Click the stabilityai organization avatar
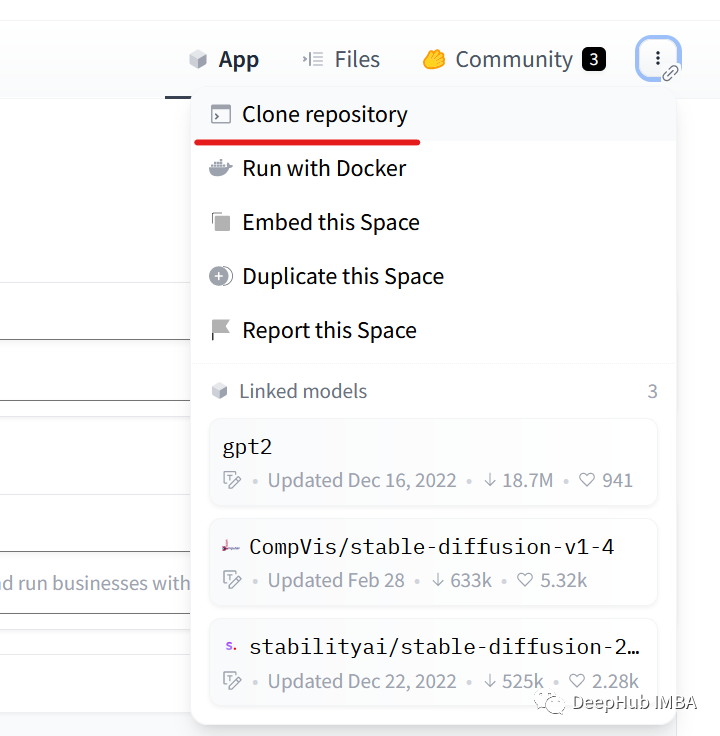This screenshot has width=720, height=736. [230, 646]
